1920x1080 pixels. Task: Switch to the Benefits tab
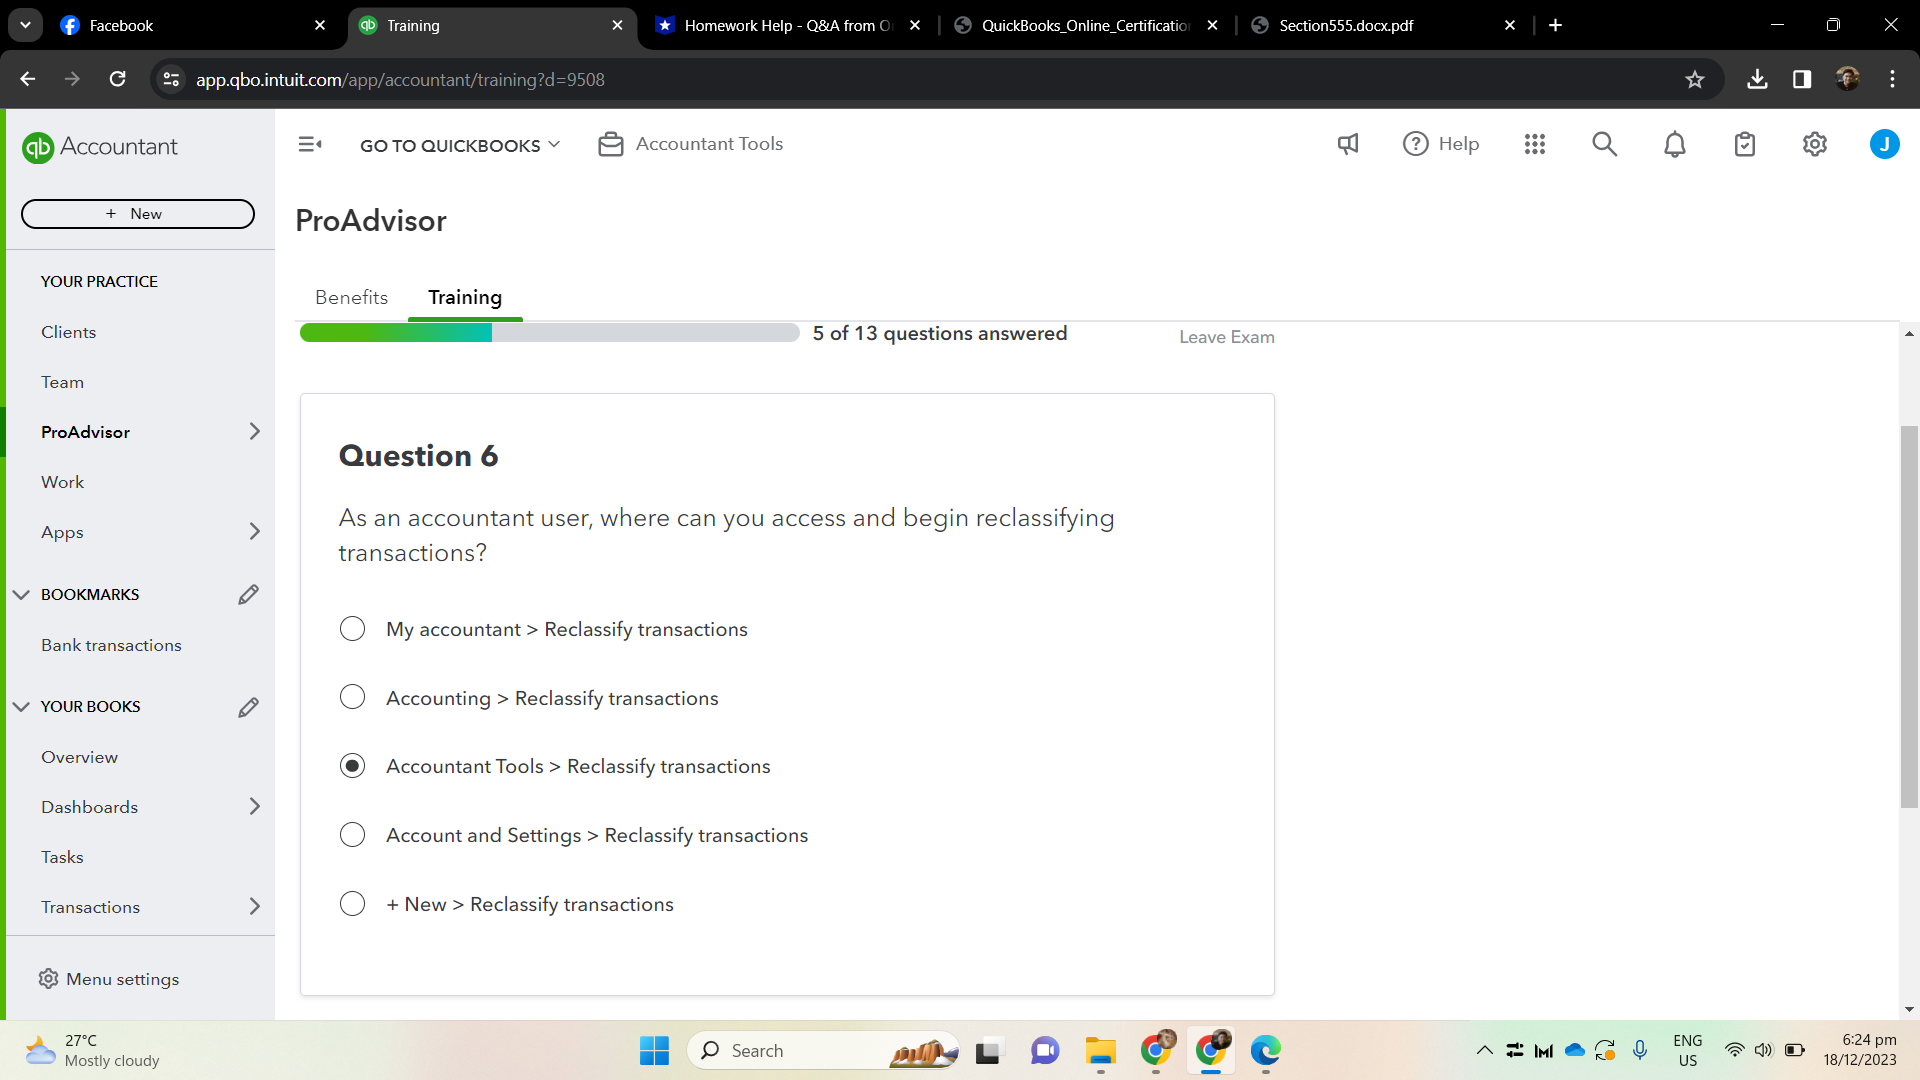point(351,297)
